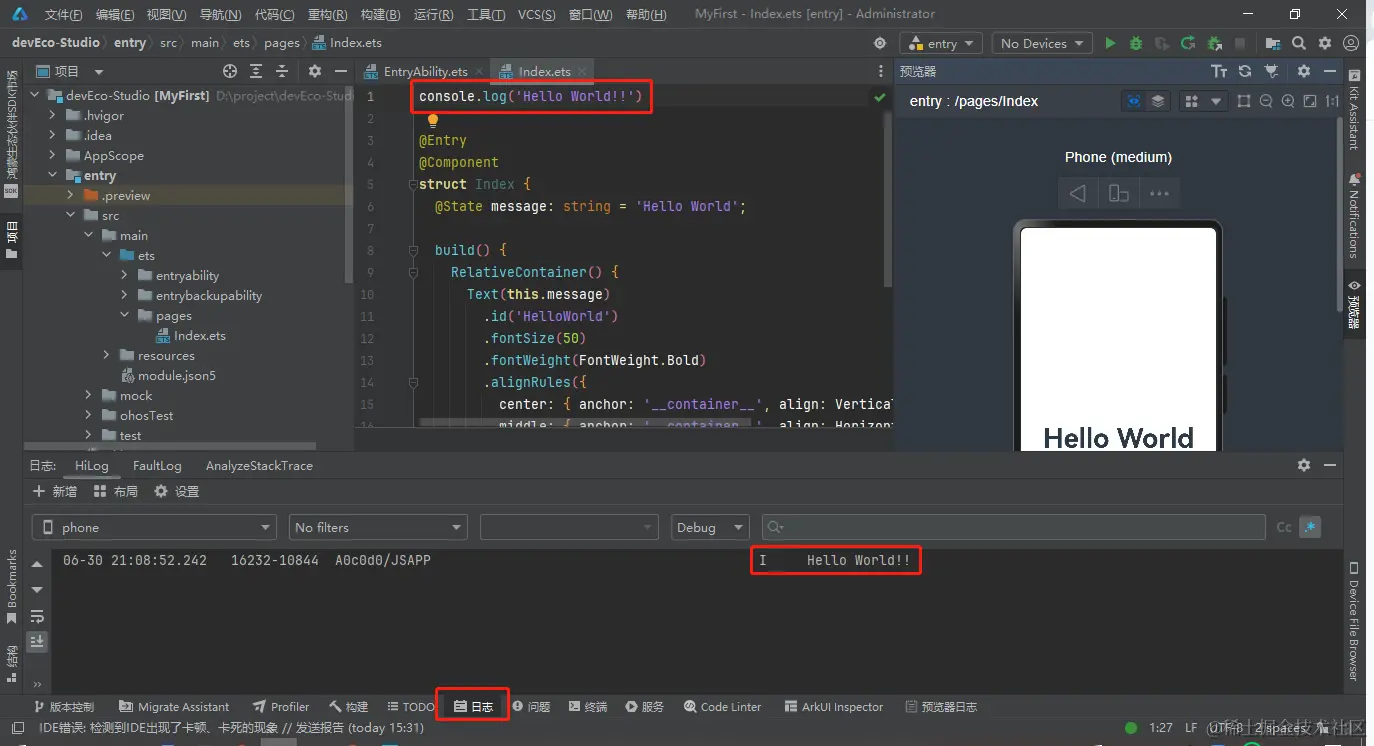Run the app with green play icon
This screenshot has height=746, width=1374.
coord(1110,43)
